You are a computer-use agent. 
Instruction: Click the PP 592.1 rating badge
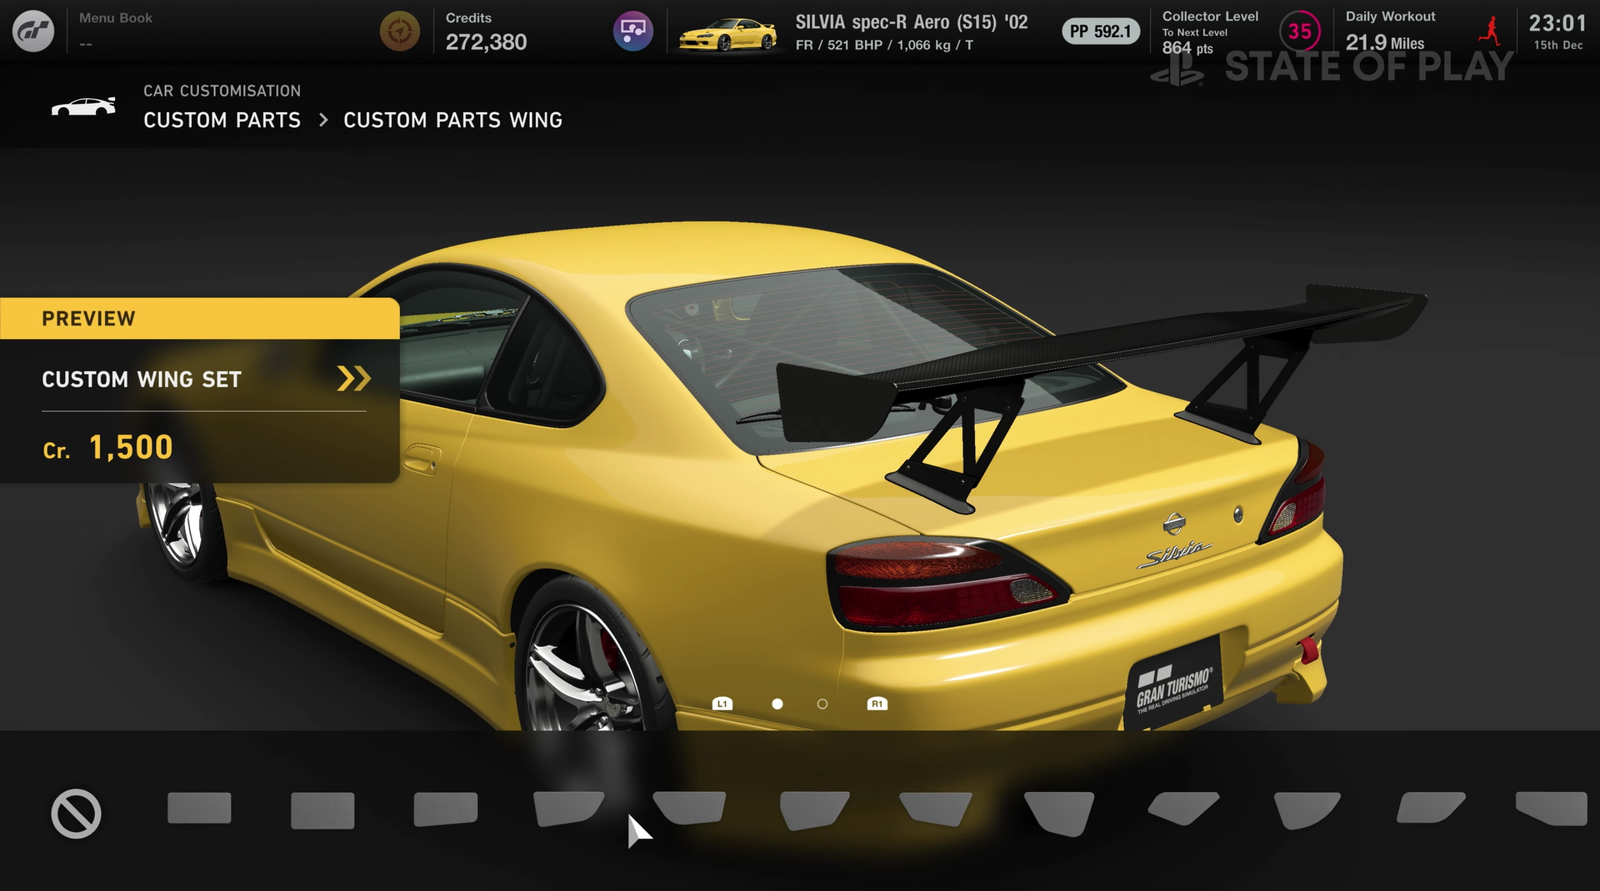coord(1100,32)
